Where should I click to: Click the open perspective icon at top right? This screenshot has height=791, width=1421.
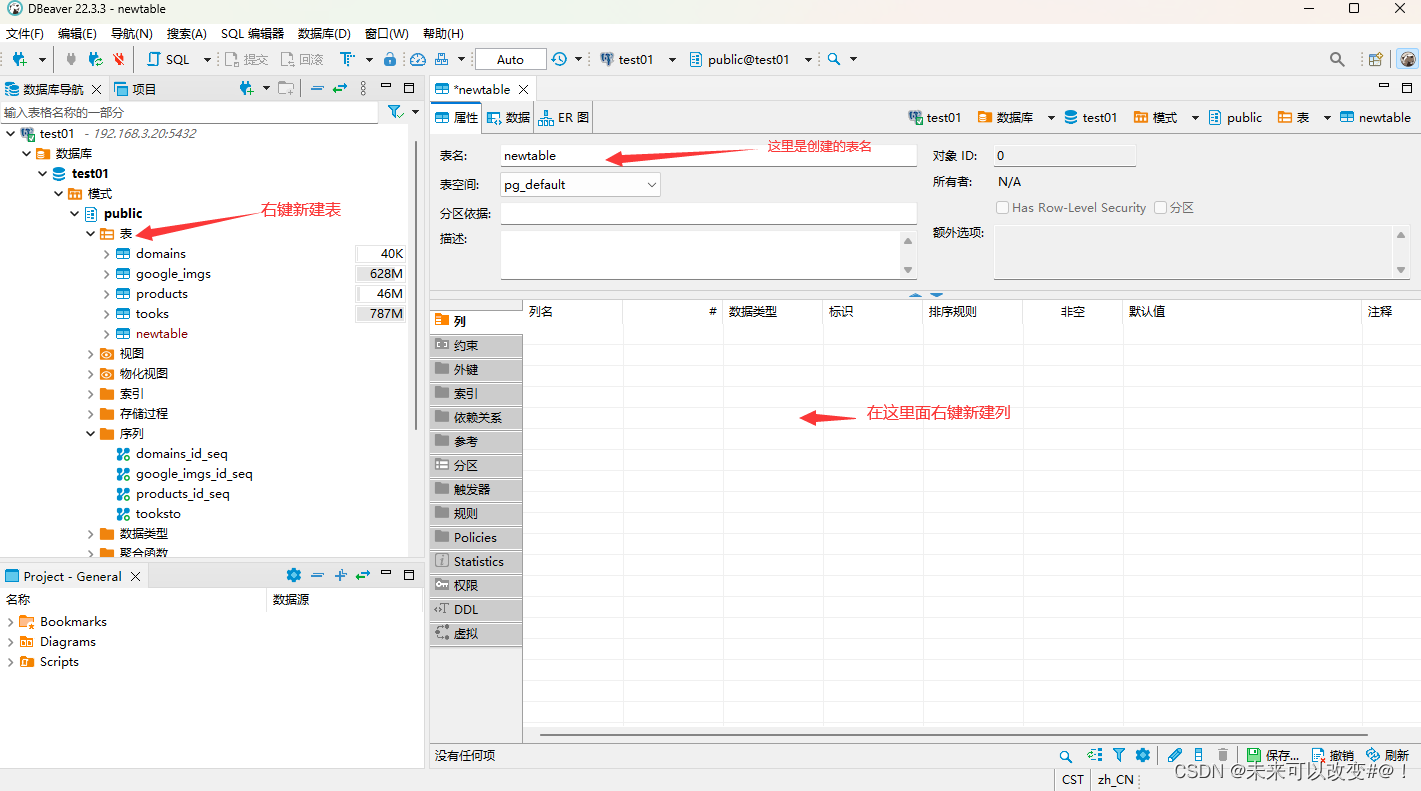[1376, 59]
